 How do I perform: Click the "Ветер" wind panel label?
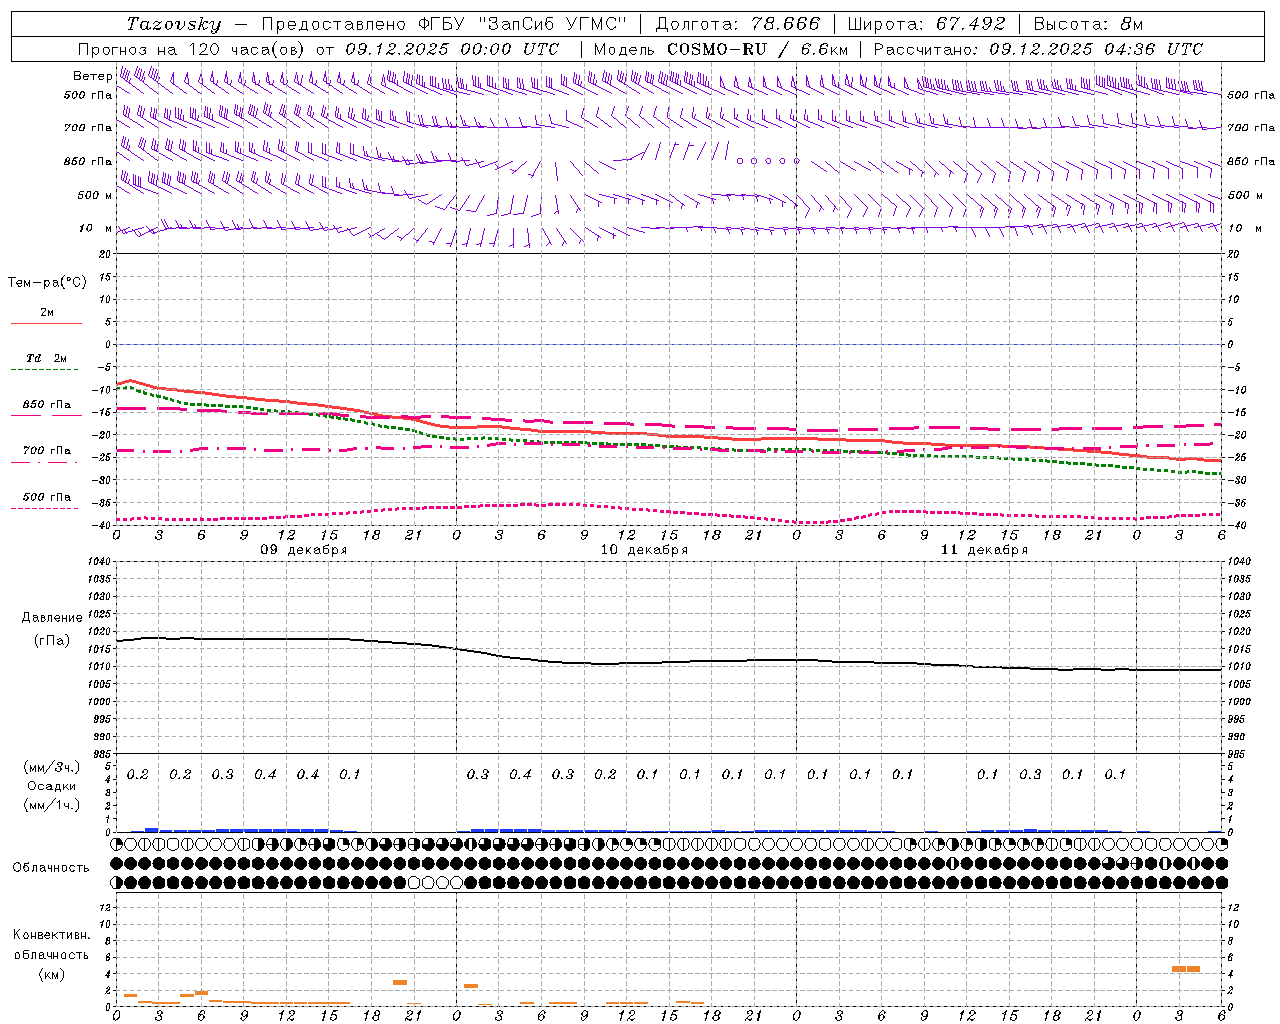click(x=92, y=76)
